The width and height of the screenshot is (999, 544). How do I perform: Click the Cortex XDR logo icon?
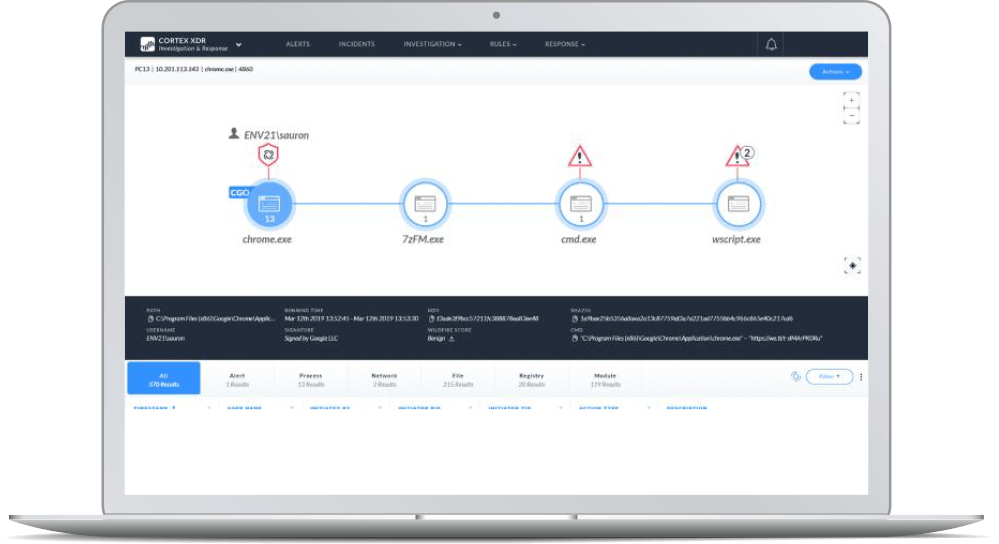pyautogui.click(x=148, y=44)
